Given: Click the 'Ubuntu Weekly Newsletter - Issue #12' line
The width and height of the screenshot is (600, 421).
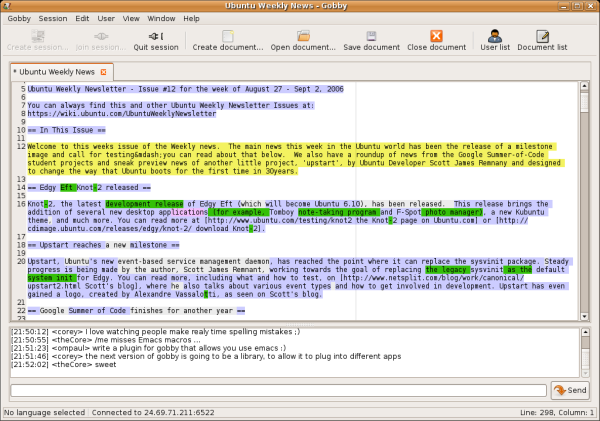Looking at the screenshot, I should pyautogui.click(x=186, y=89).
